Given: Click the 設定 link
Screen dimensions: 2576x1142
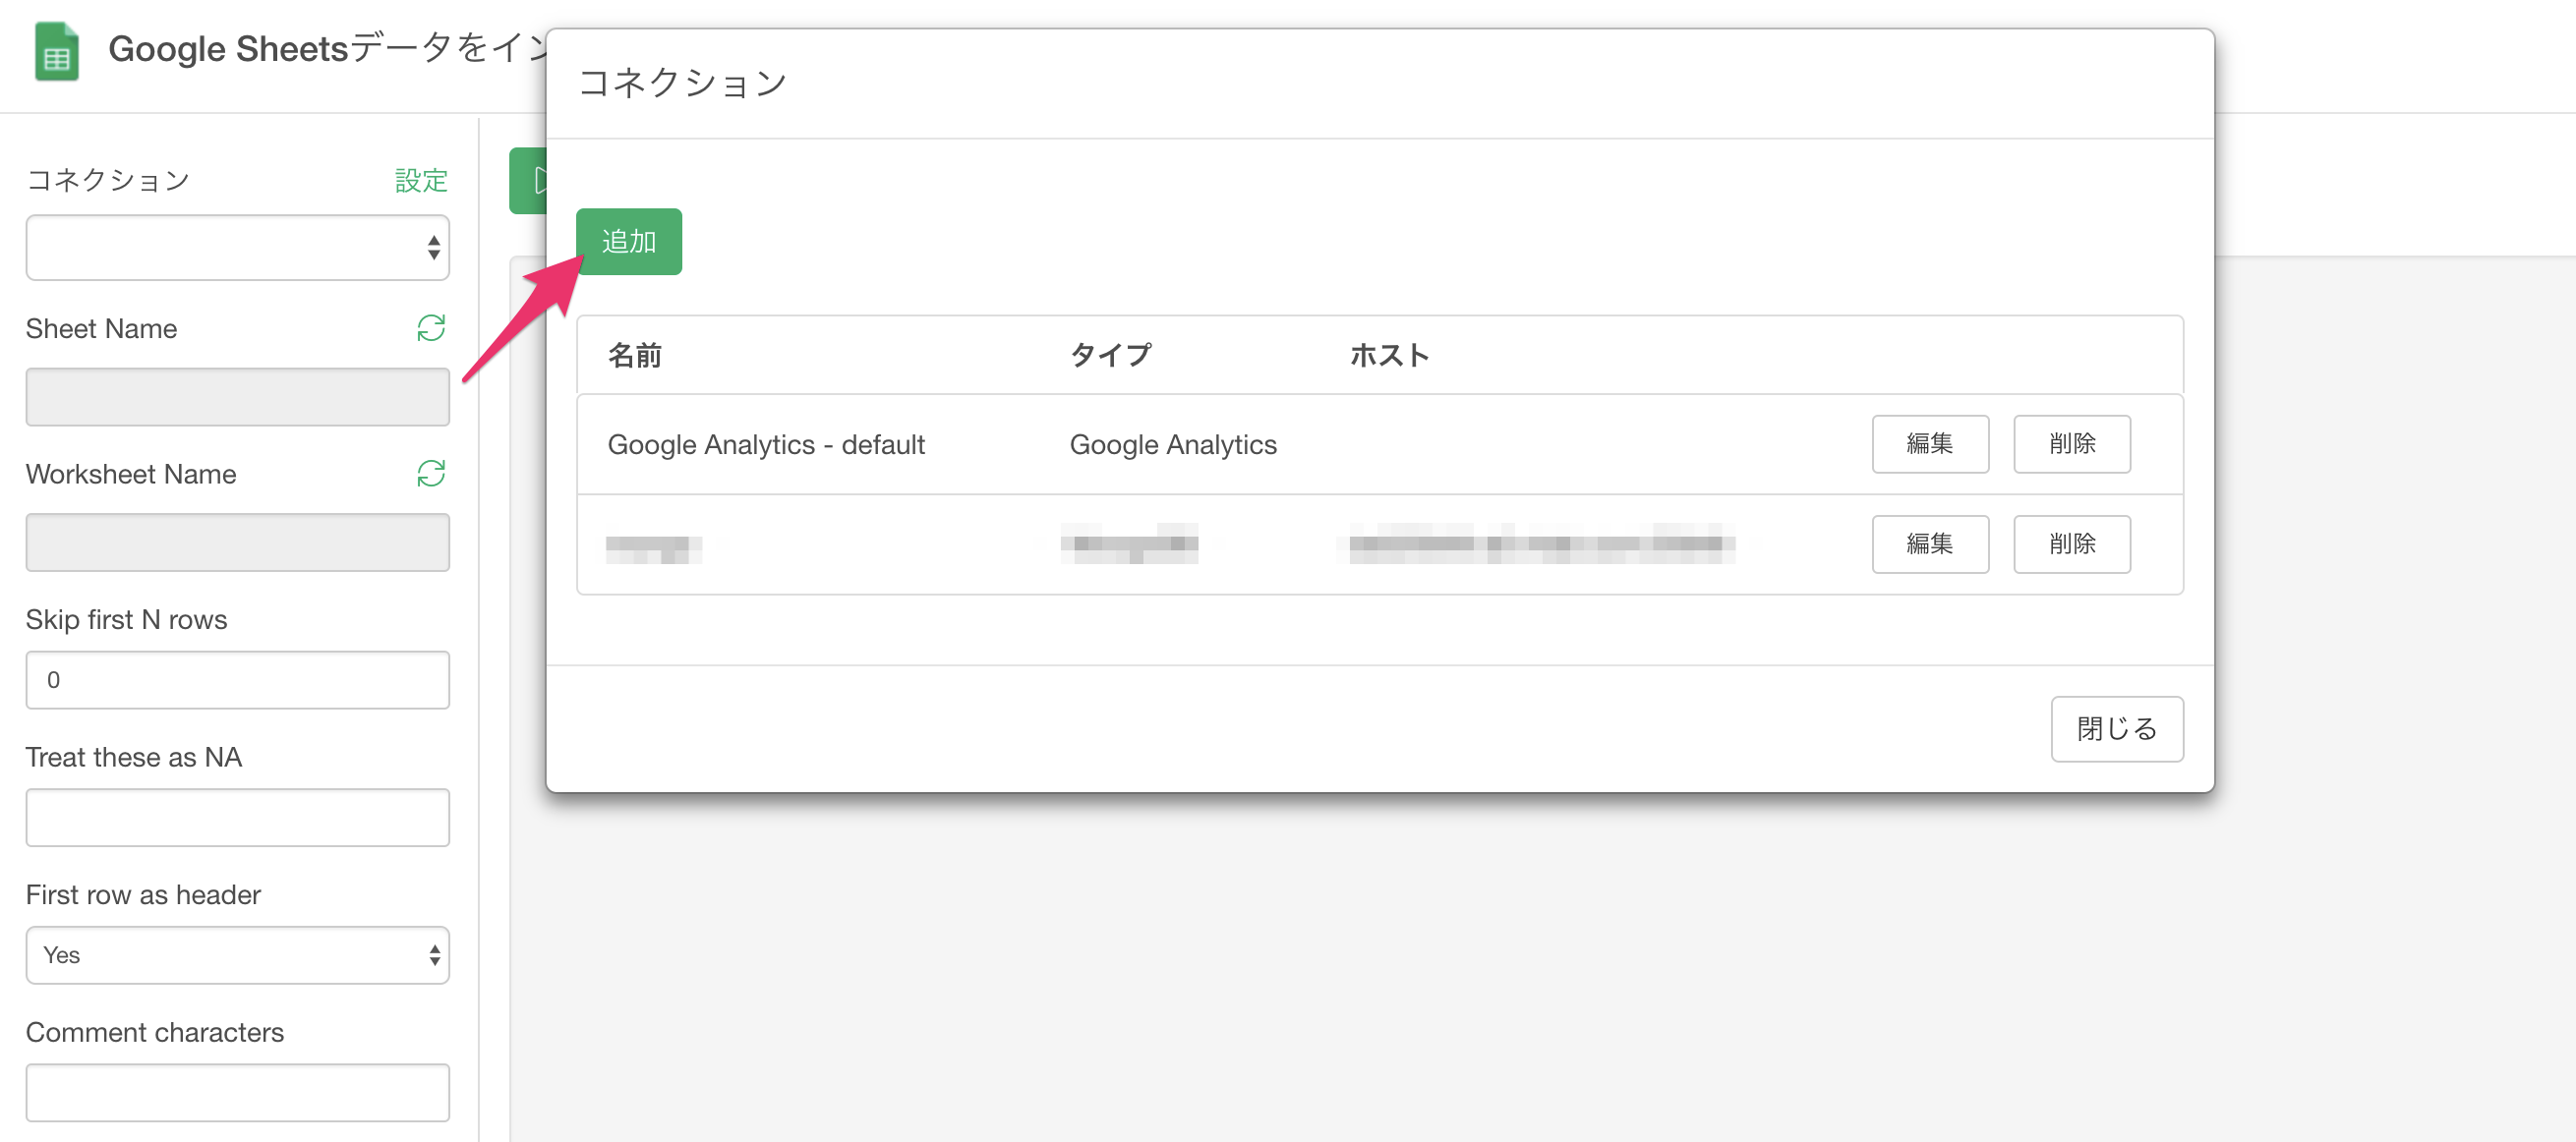Looking at the screenshot, I should pos(421,180).
